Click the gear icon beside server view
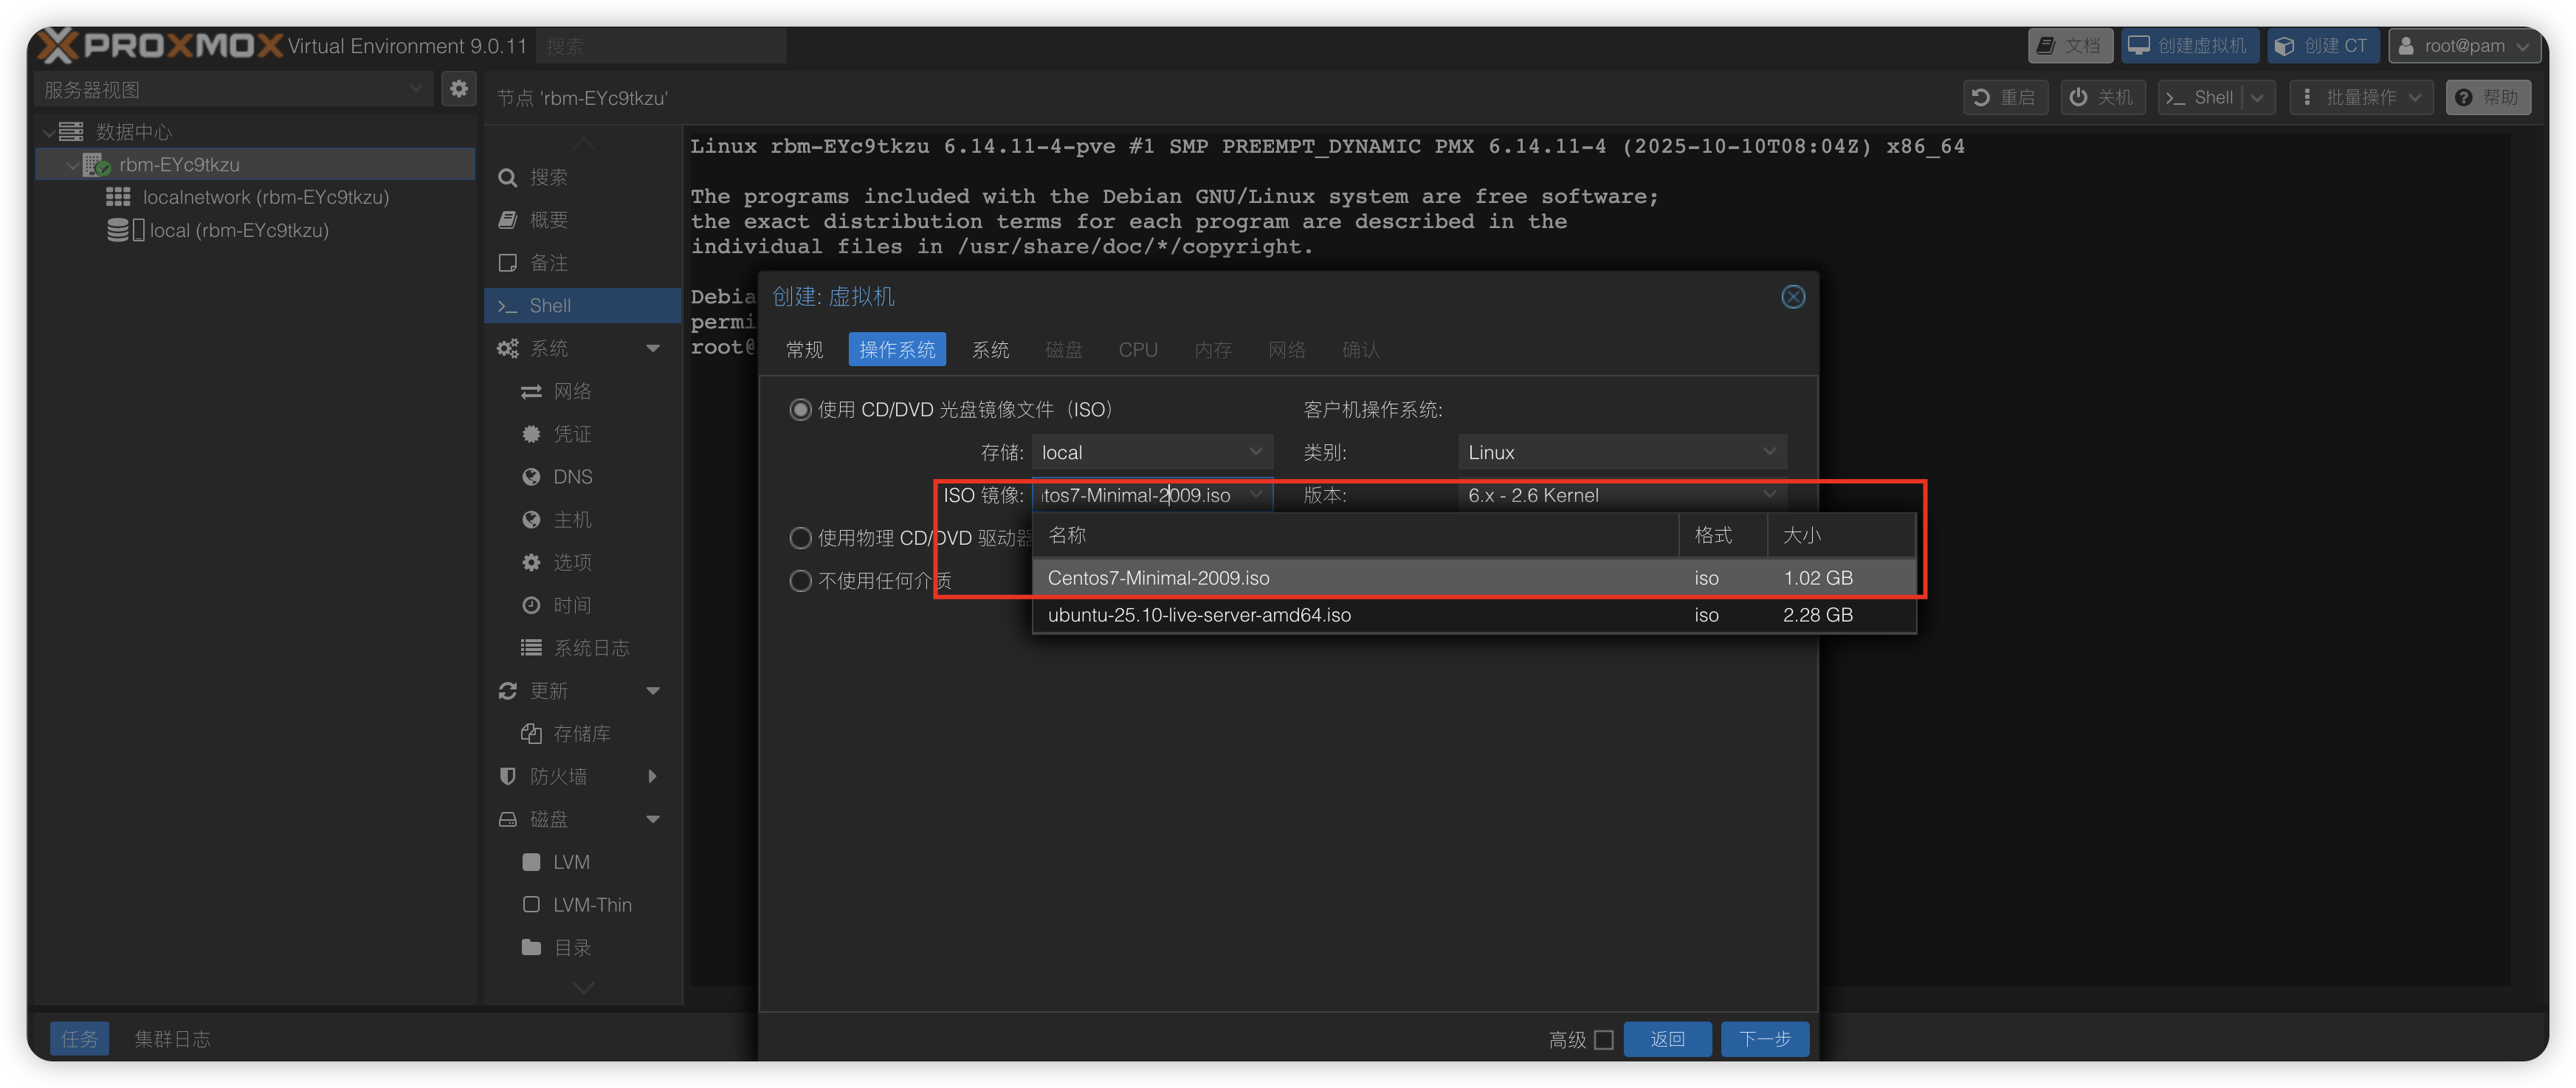Screen dimensions: 2576x1088 [459, 89]
